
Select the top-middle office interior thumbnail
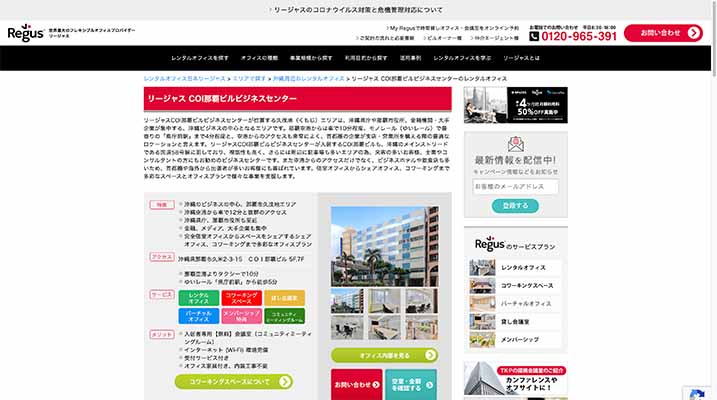point(384,301)
